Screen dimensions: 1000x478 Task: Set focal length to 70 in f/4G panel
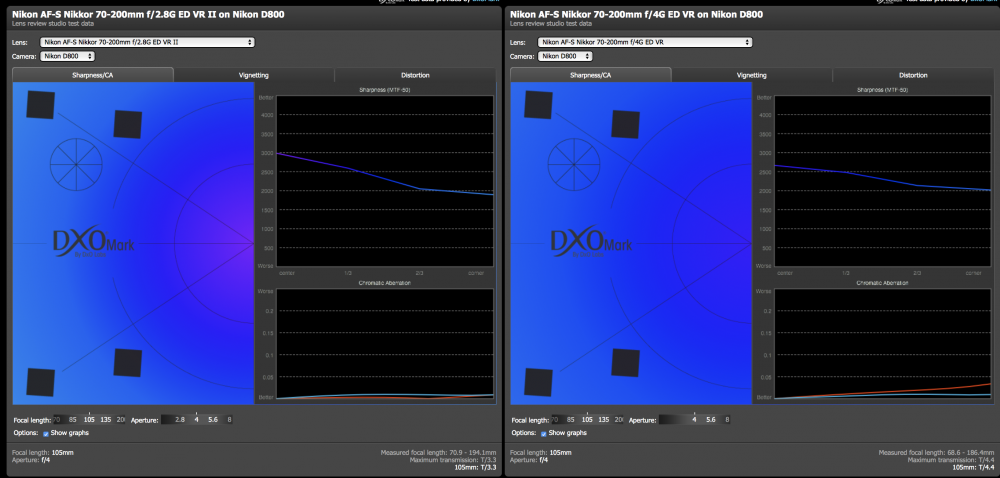coord(555,420)
